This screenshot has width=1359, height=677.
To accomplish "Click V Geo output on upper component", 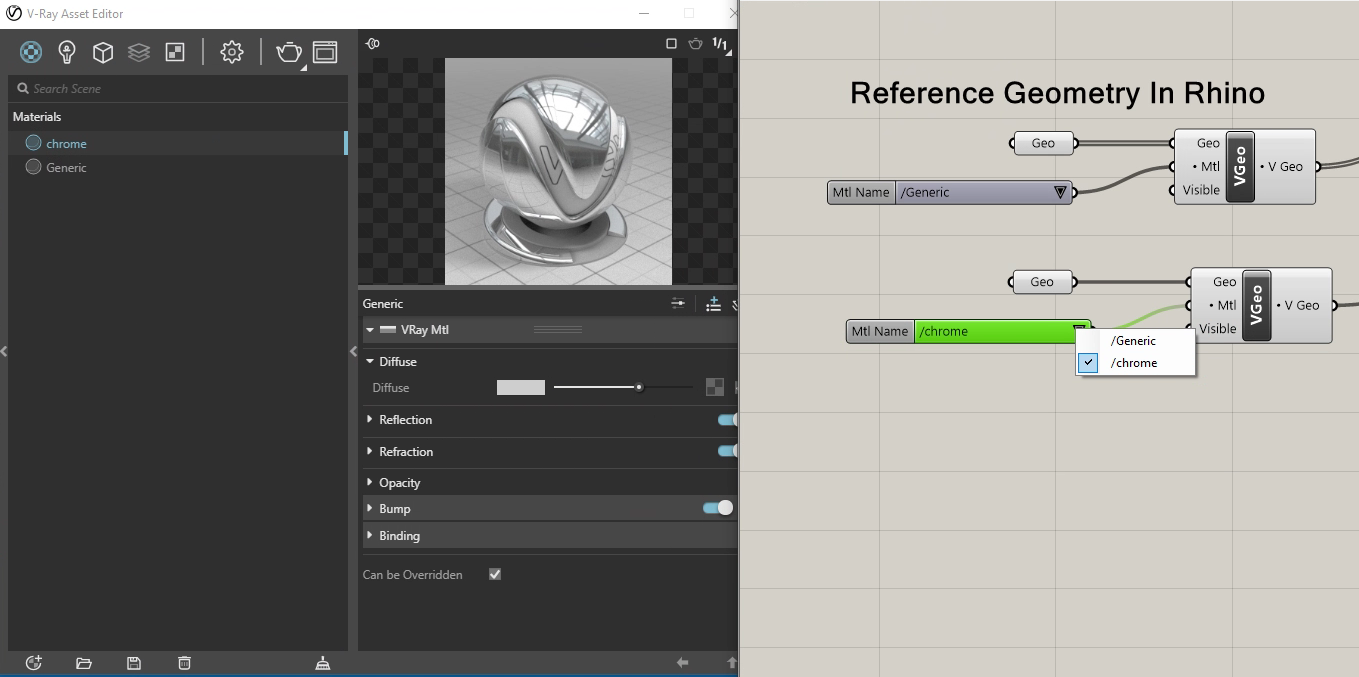I will click(1285, 167).
